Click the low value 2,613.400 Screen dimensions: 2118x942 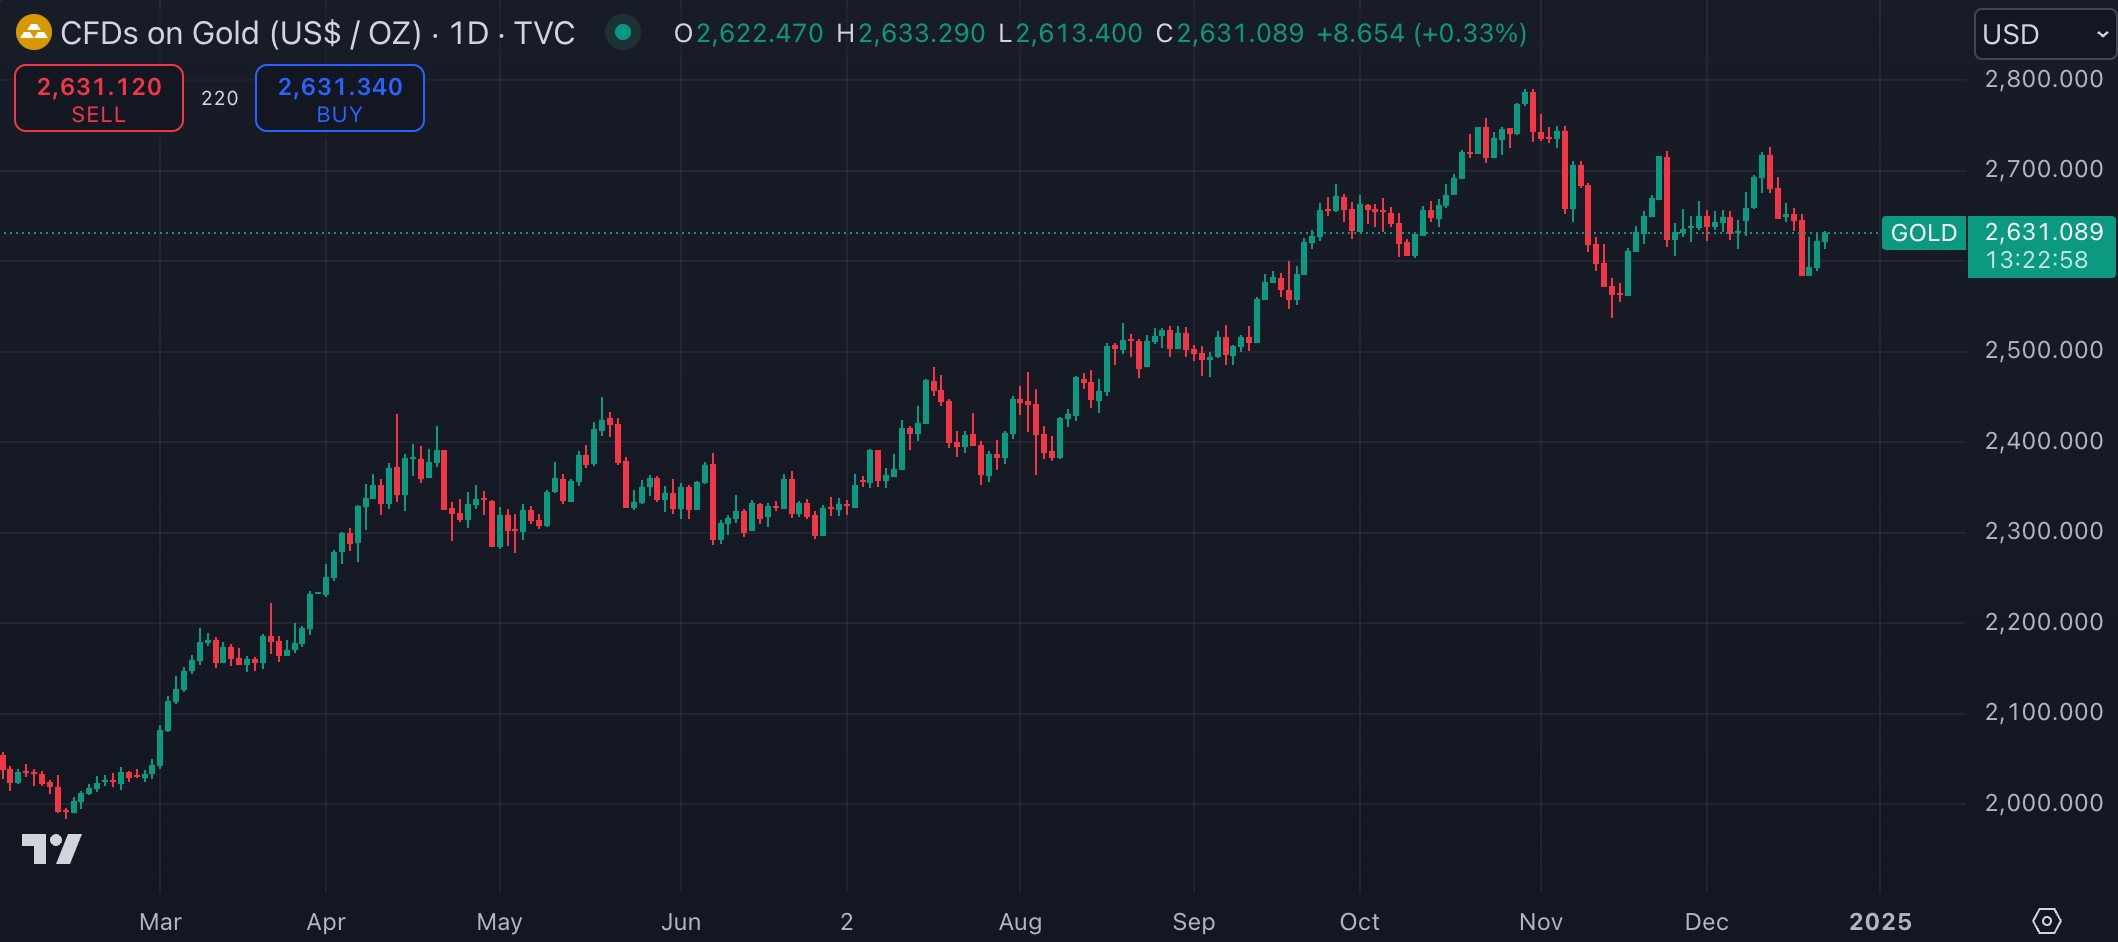click(x=1079, y=33)
